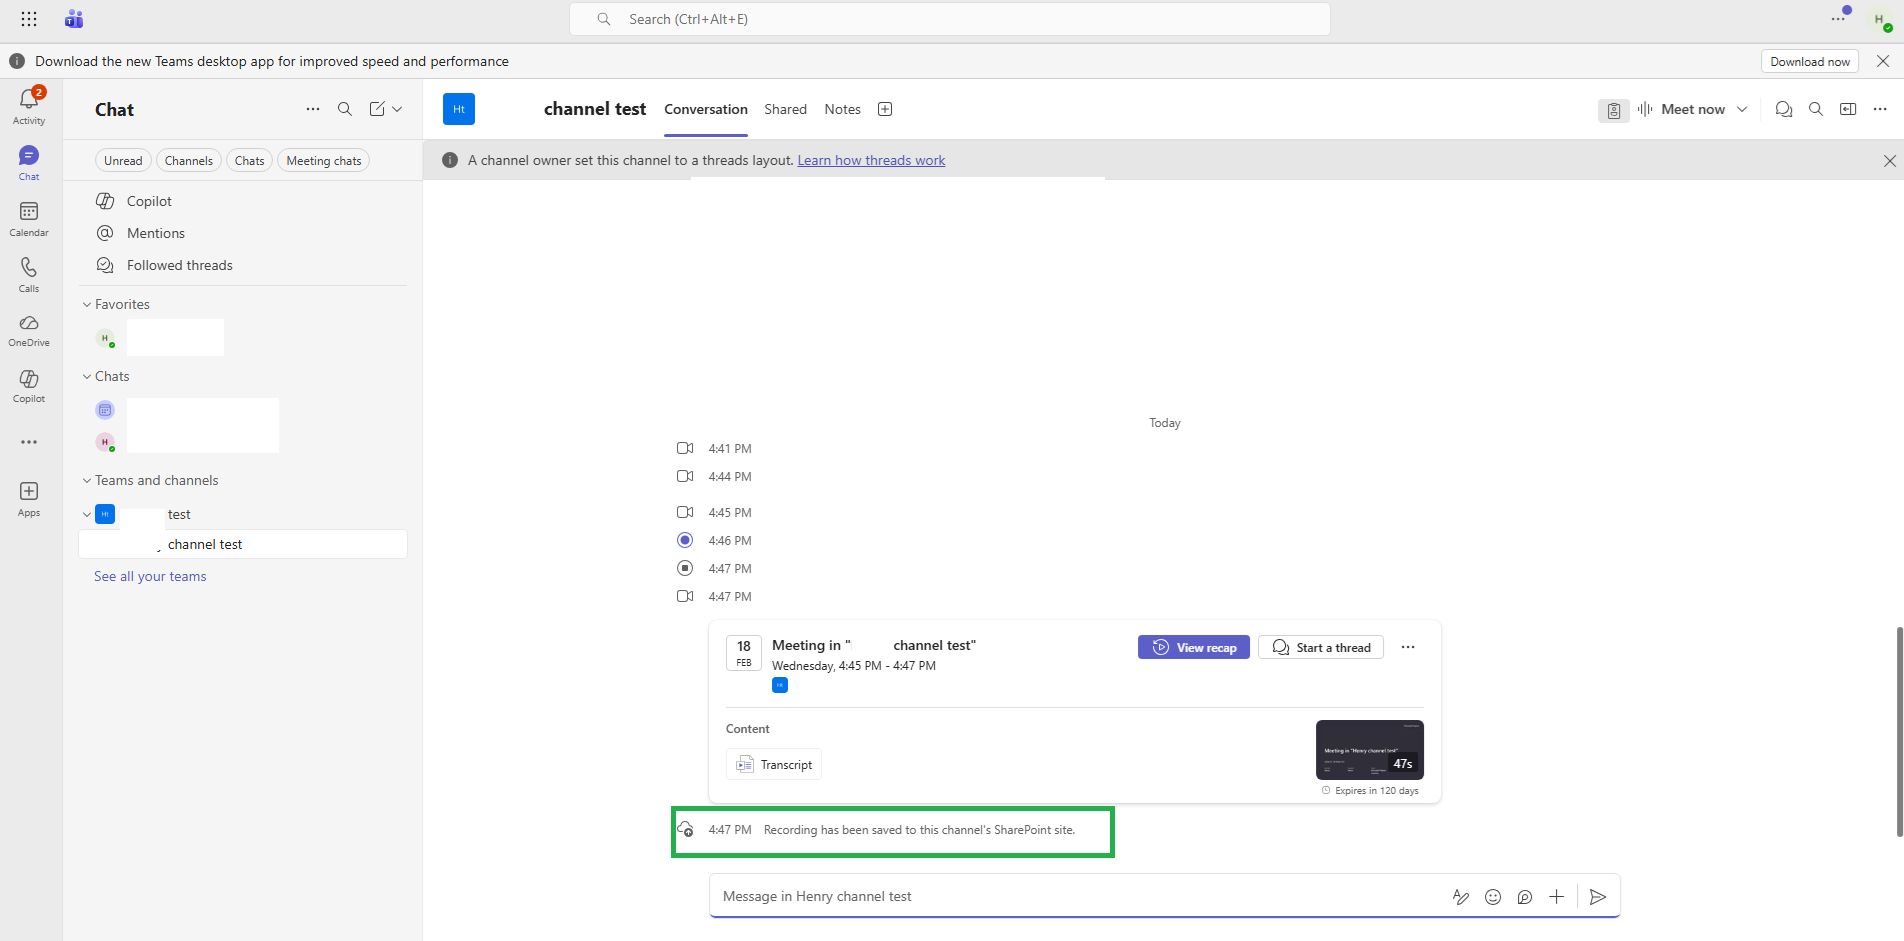Open channel more options ellipsis
Image resolution: width=1904 pixels, height=941 pixels.
(x=1880, y=109)
